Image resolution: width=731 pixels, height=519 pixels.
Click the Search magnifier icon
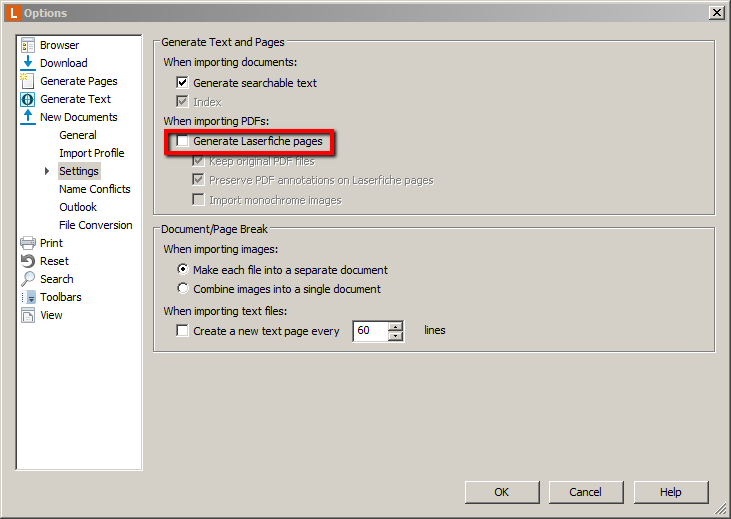pos(28,279)
